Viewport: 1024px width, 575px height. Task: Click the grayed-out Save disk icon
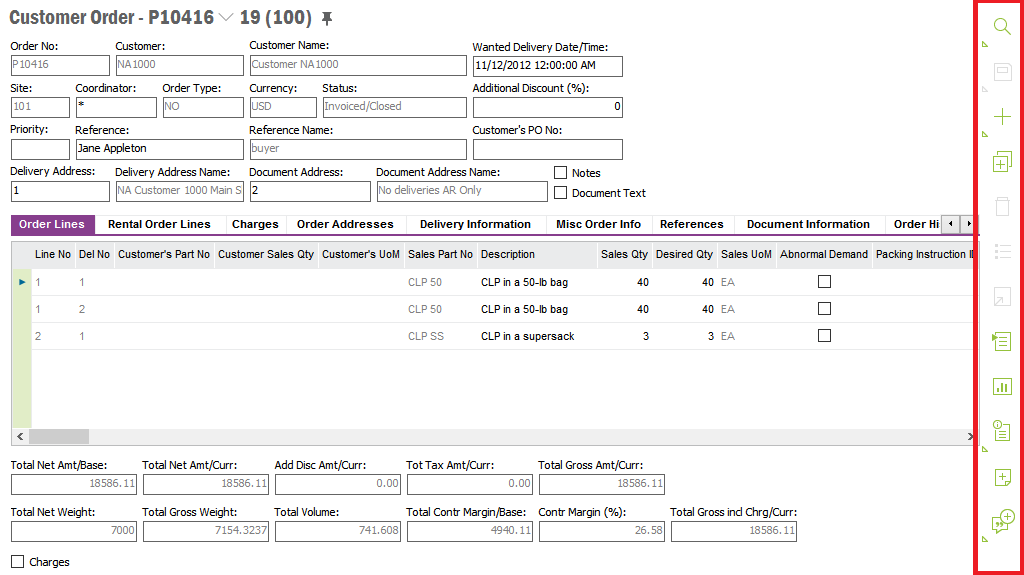(x=1001, y=72)
